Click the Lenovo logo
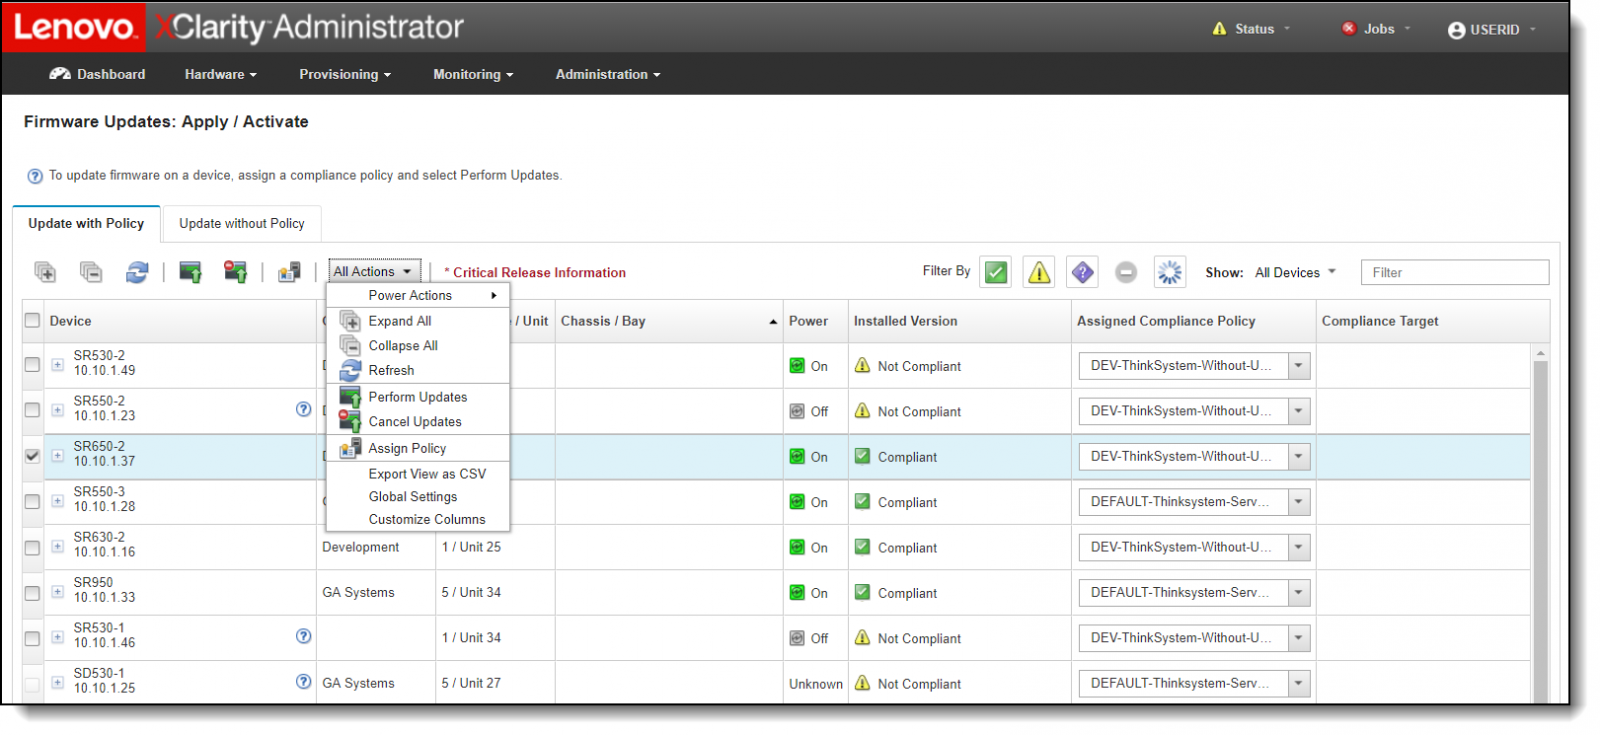1600x735 pixels. pos(74,27)
